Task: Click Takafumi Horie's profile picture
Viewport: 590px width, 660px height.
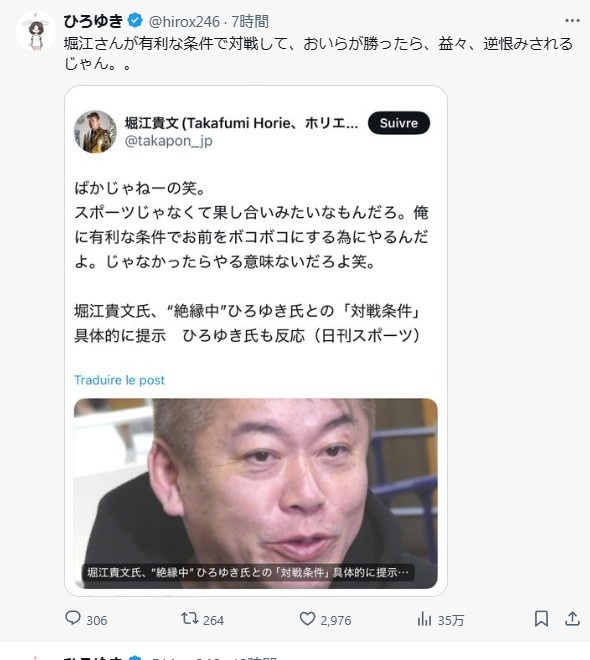Action: 95,131
